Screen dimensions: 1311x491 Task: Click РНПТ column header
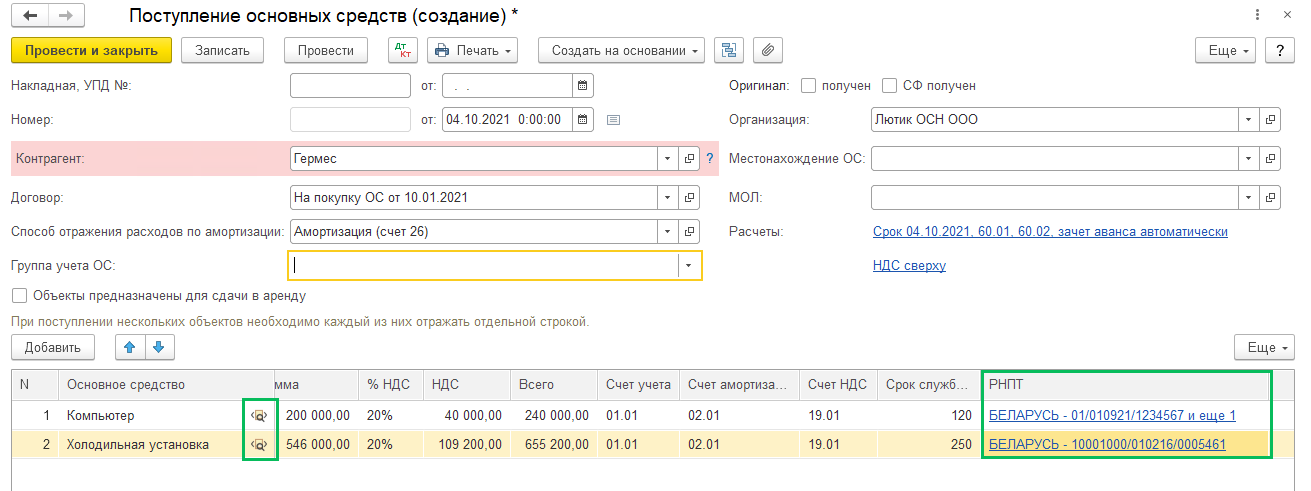1126,385
